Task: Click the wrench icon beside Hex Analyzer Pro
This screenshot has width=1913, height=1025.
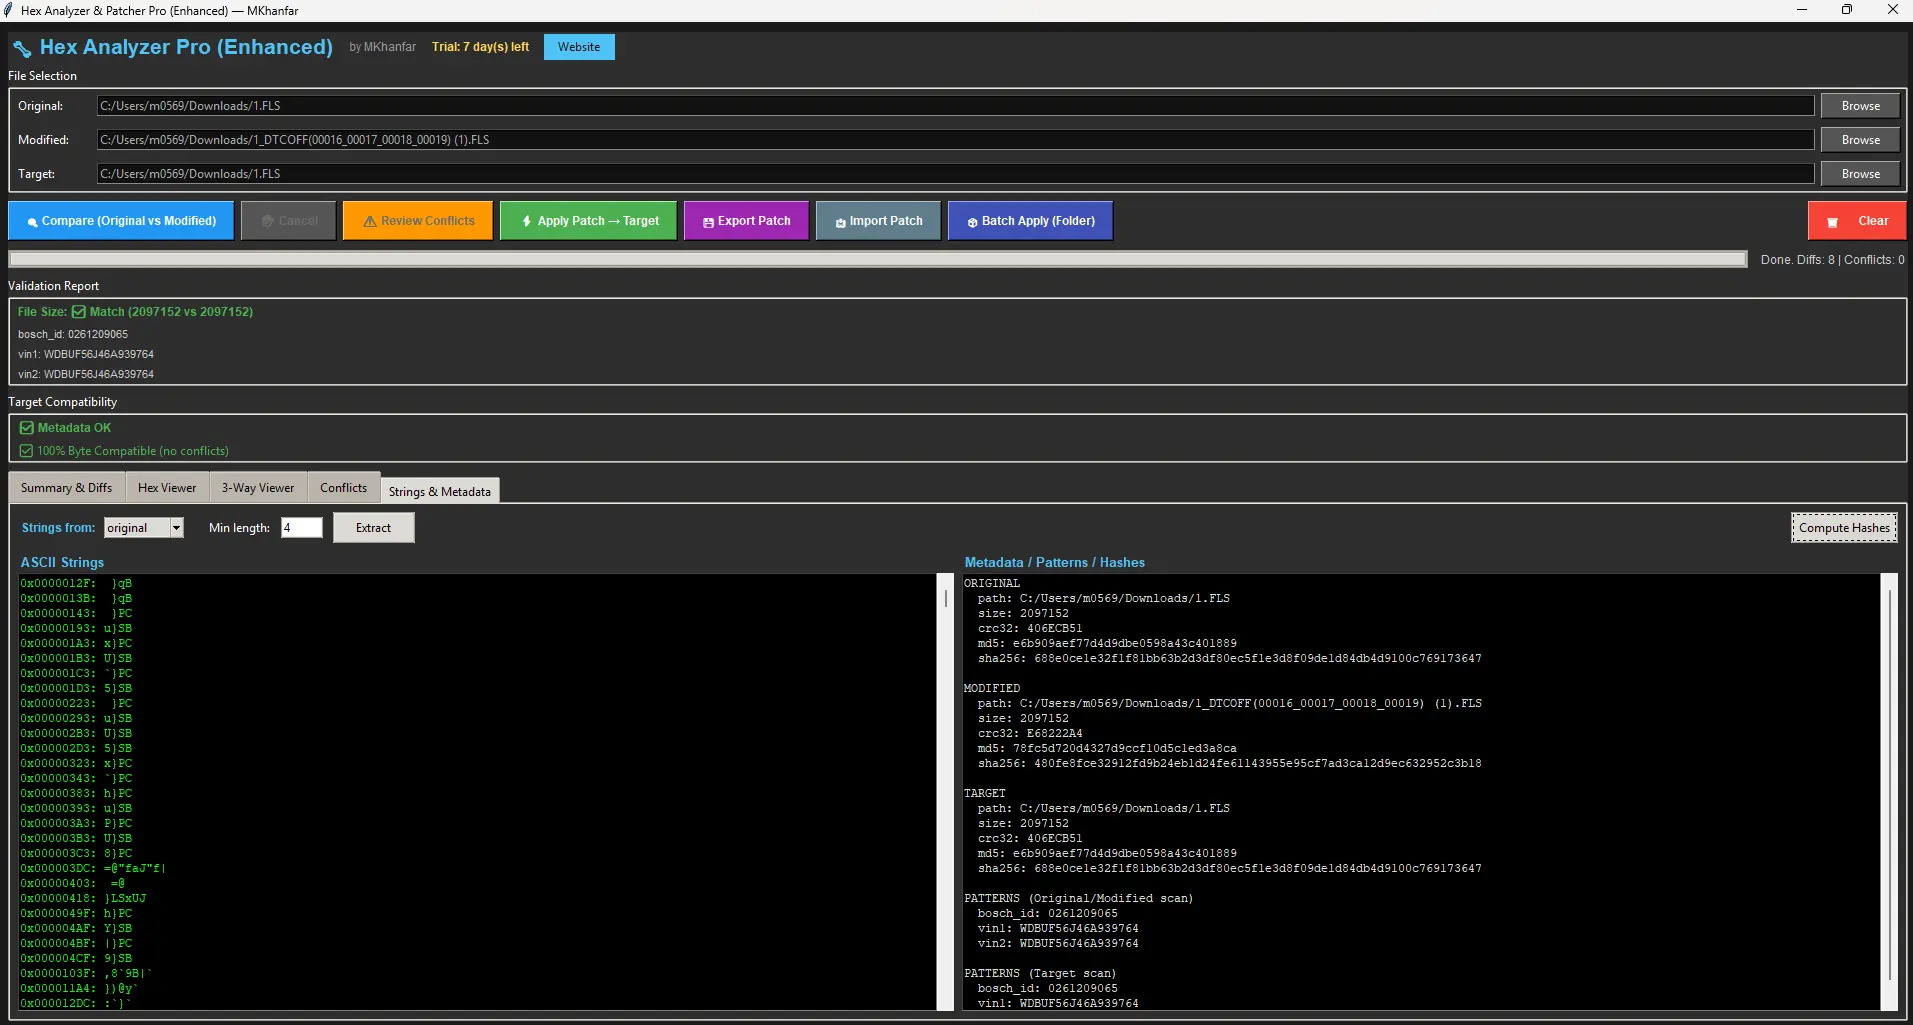Action: pos(22,47)
